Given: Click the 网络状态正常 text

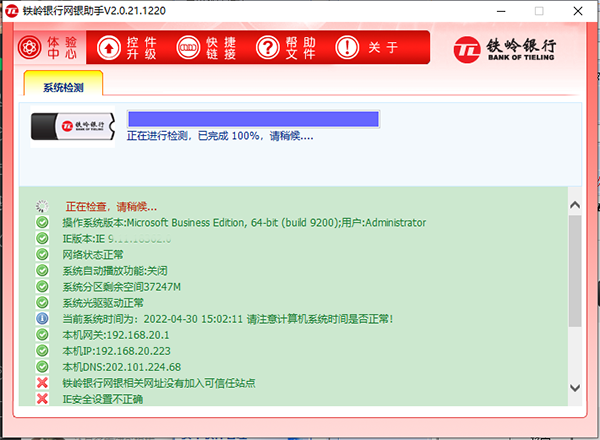Looking at the screenshot, I should tap(93, 255).
